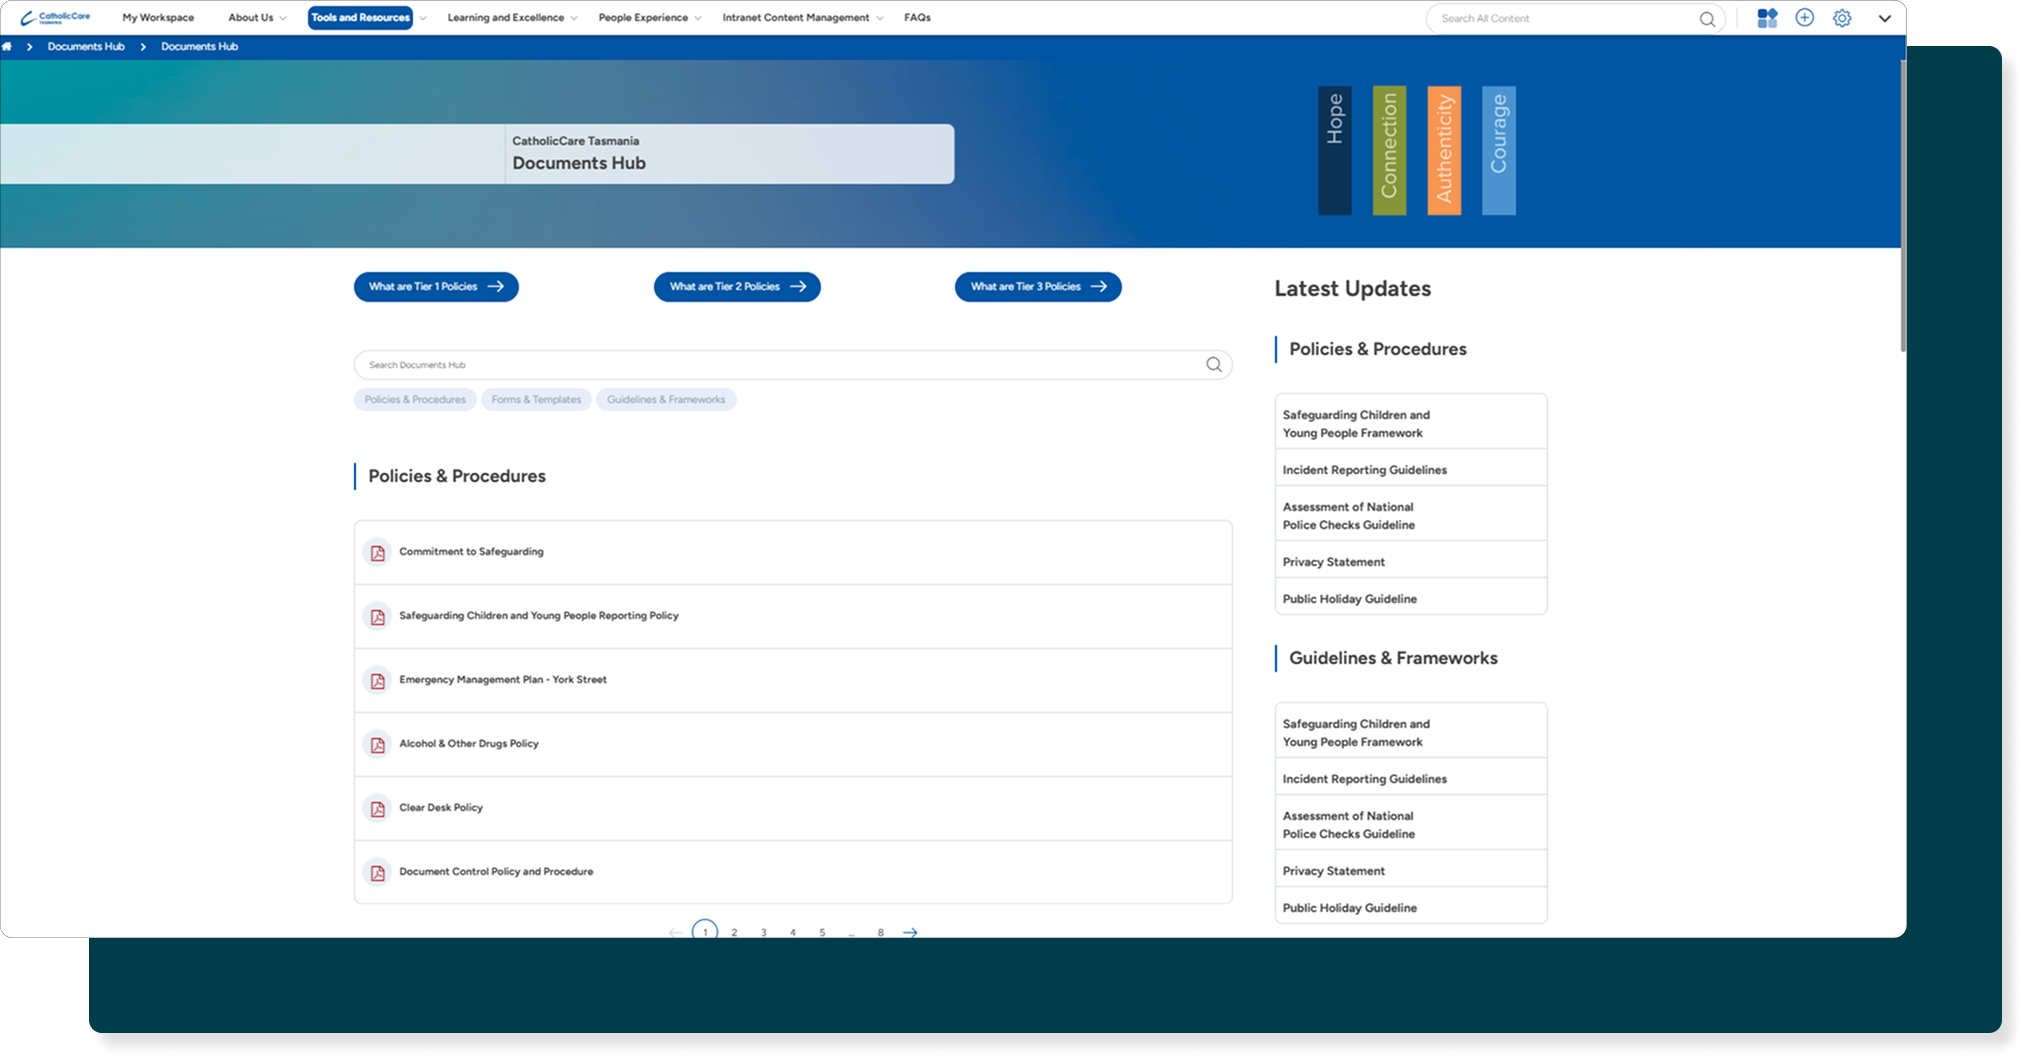Click the magnifier in Search All Content
Viewport: 2025px width, 1058px height.
1707,19
